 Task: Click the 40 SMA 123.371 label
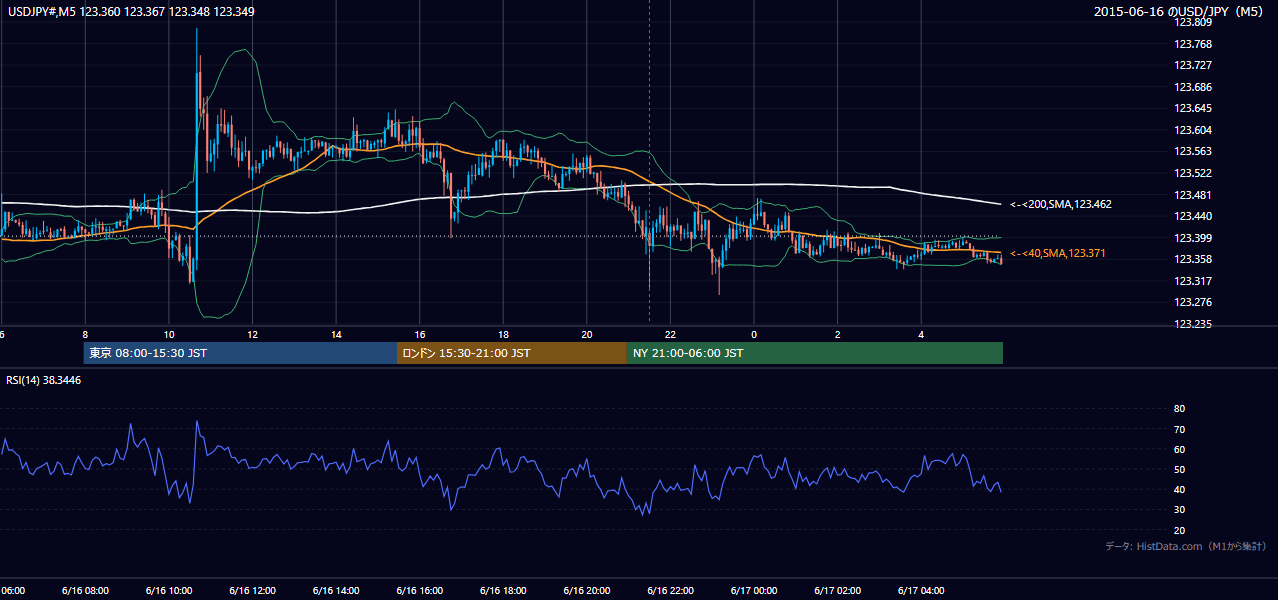coord(1058,254)
